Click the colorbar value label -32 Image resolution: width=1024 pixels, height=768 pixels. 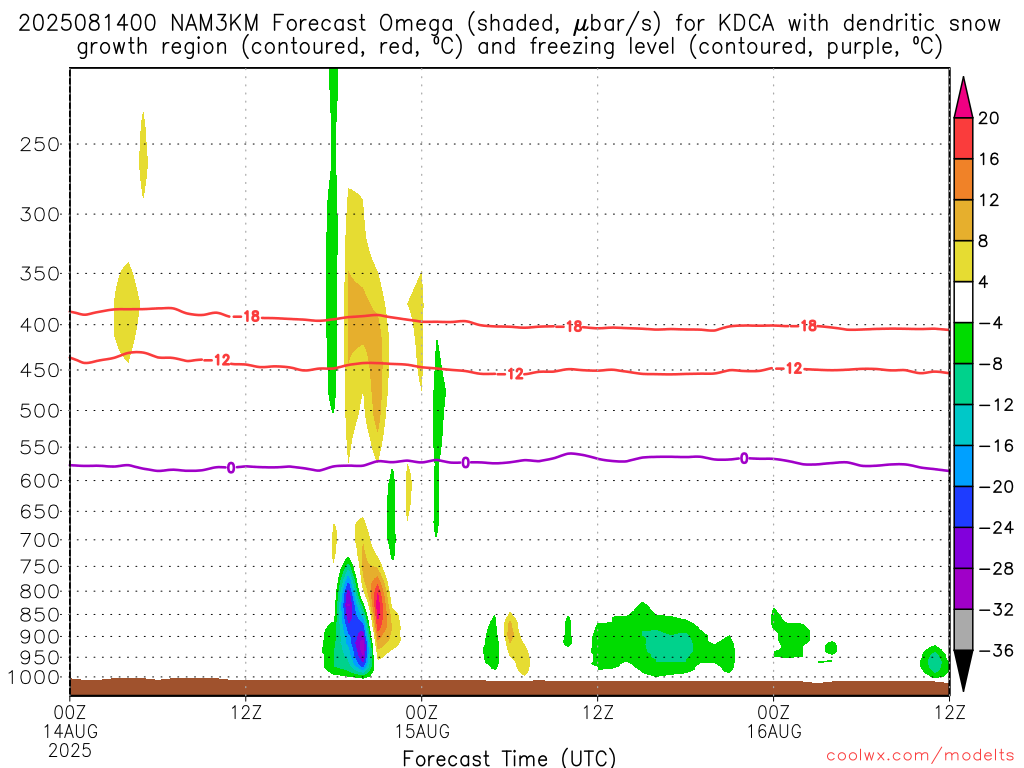coord(996,609)
